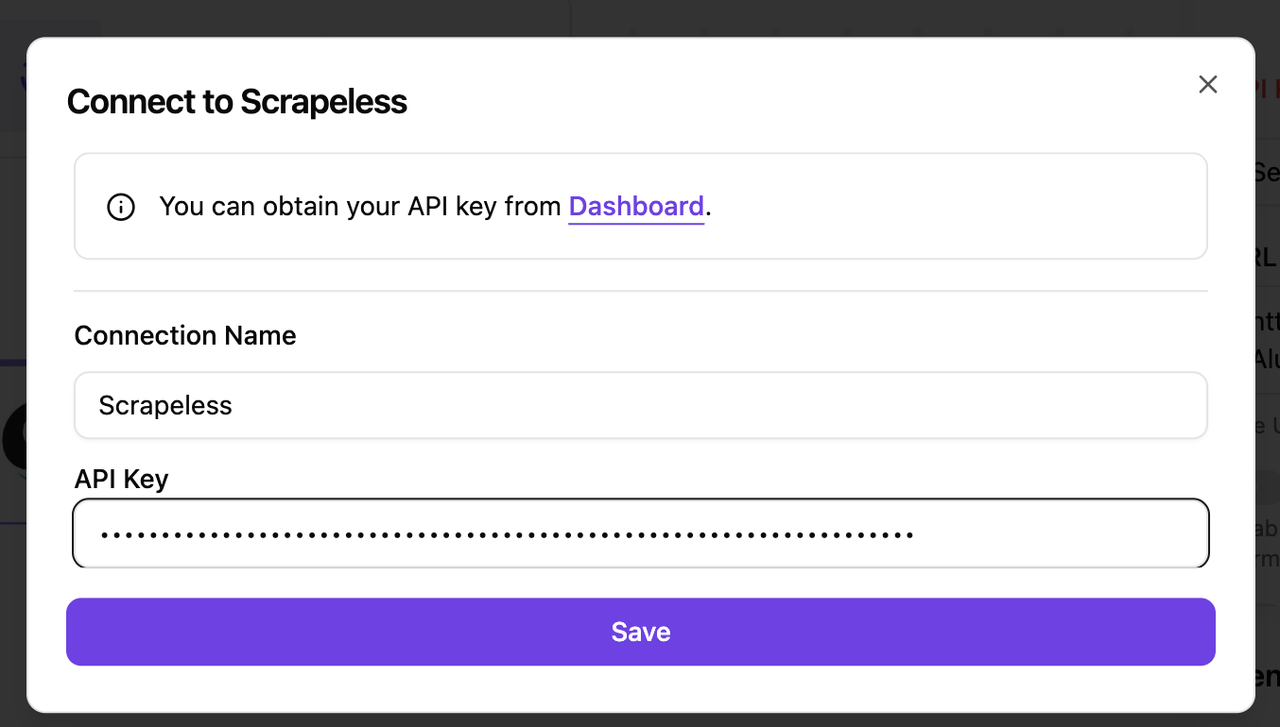Click the info circle icon
Viewport: 1280px width, 727px height.
121,207
